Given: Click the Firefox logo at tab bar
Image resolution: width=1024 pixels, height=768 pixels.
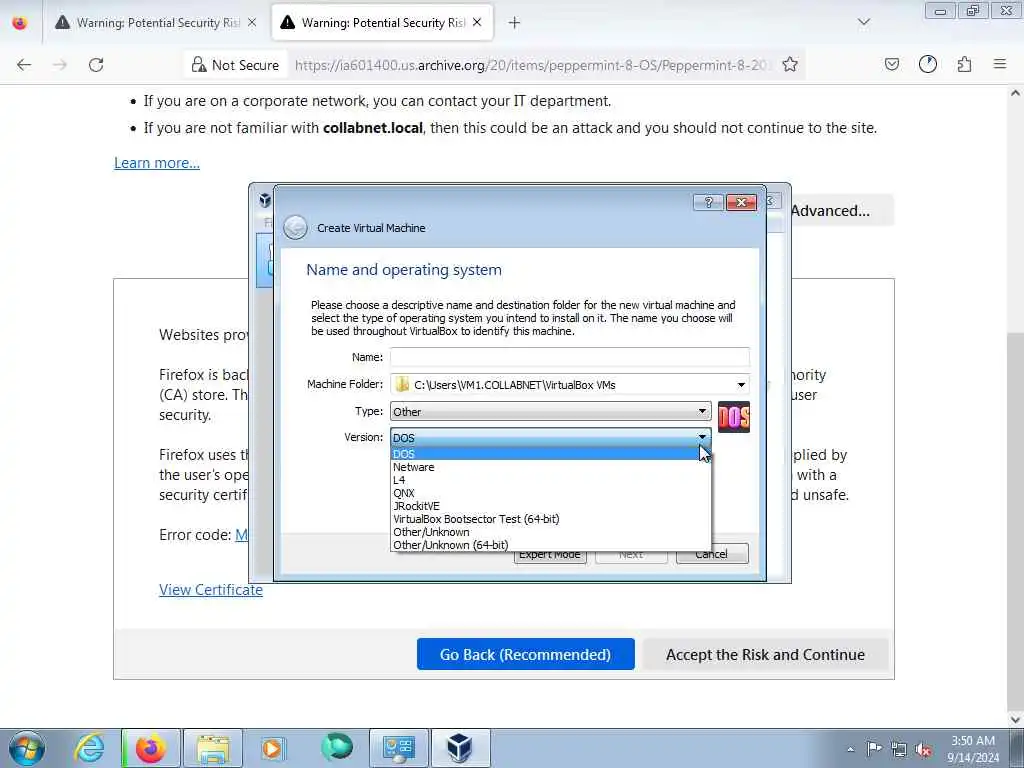Looking at the screenshot, I should (20, 23).
